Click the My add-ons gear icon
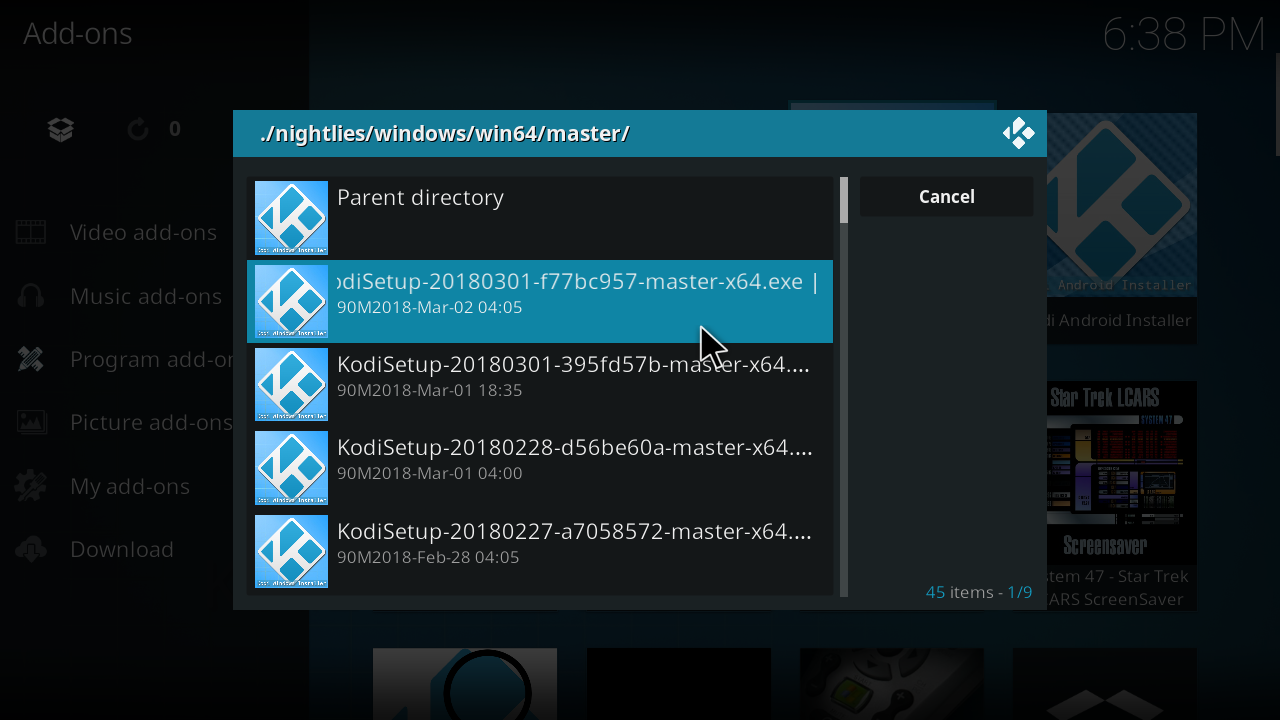 click(x=31, y=486)
